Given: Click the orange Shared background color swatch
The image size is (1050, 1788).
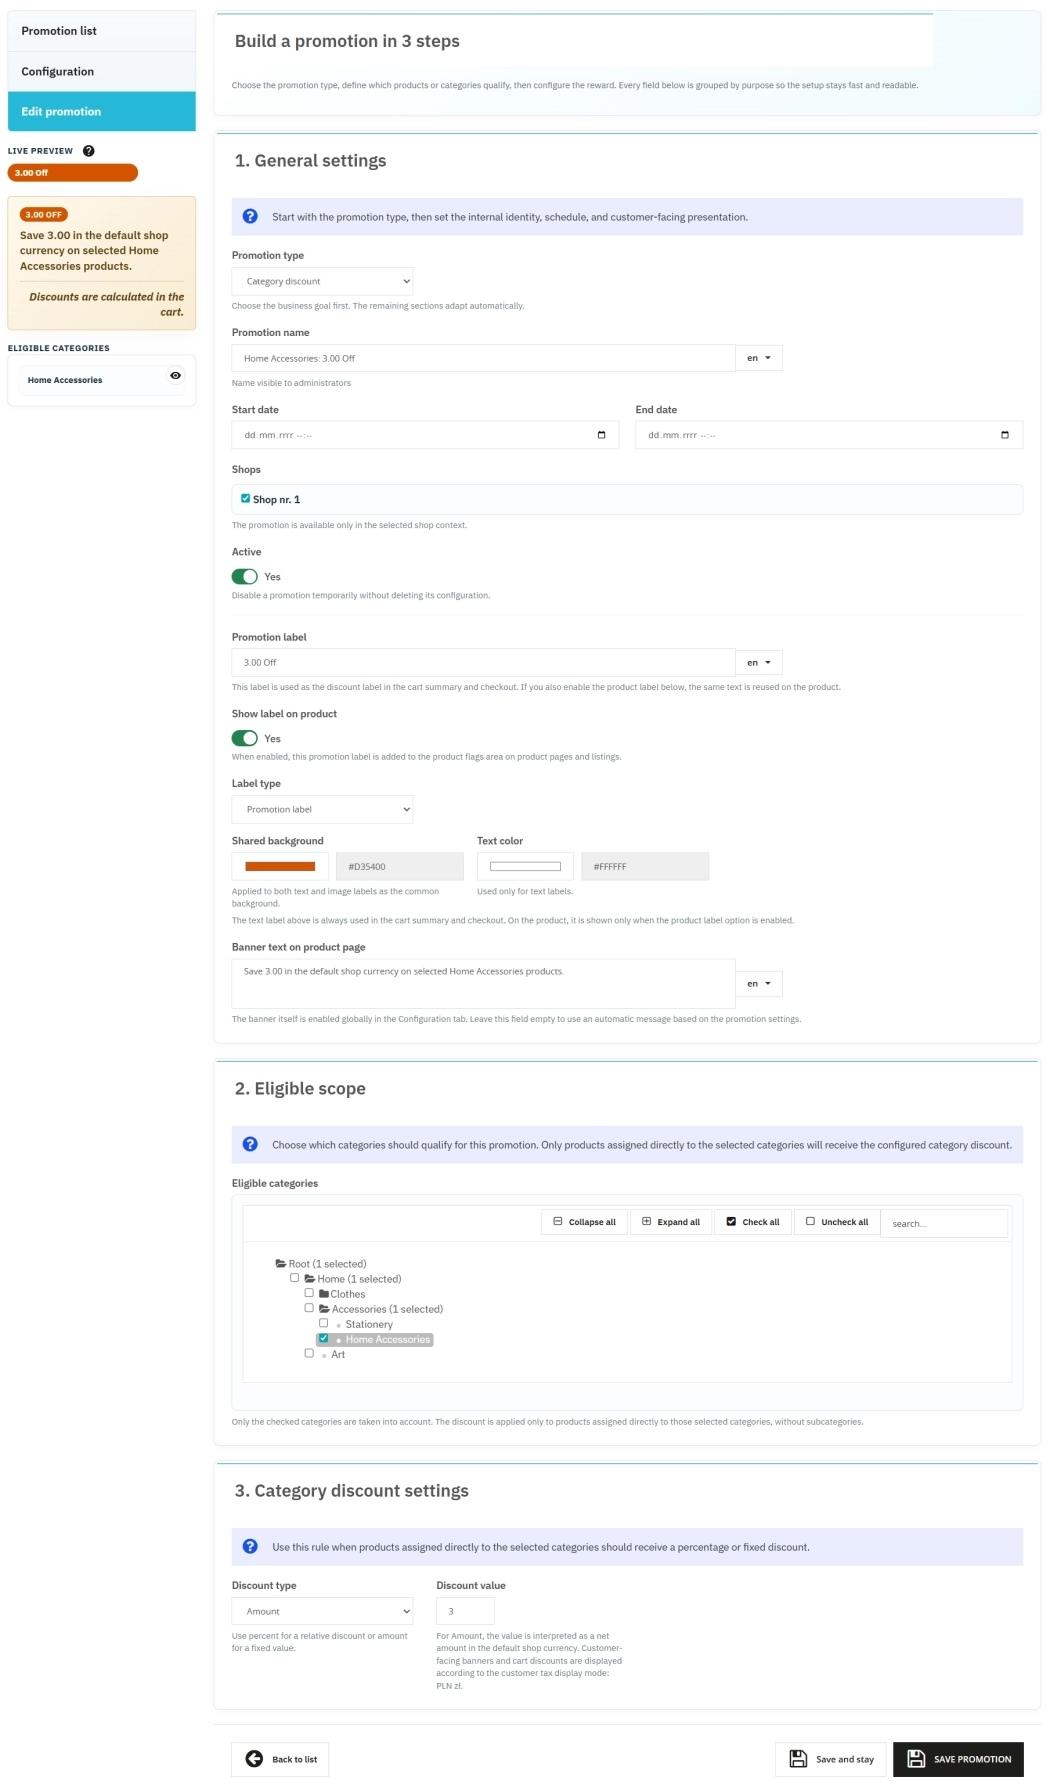Looking at the screenshot, I should point(280,867).
